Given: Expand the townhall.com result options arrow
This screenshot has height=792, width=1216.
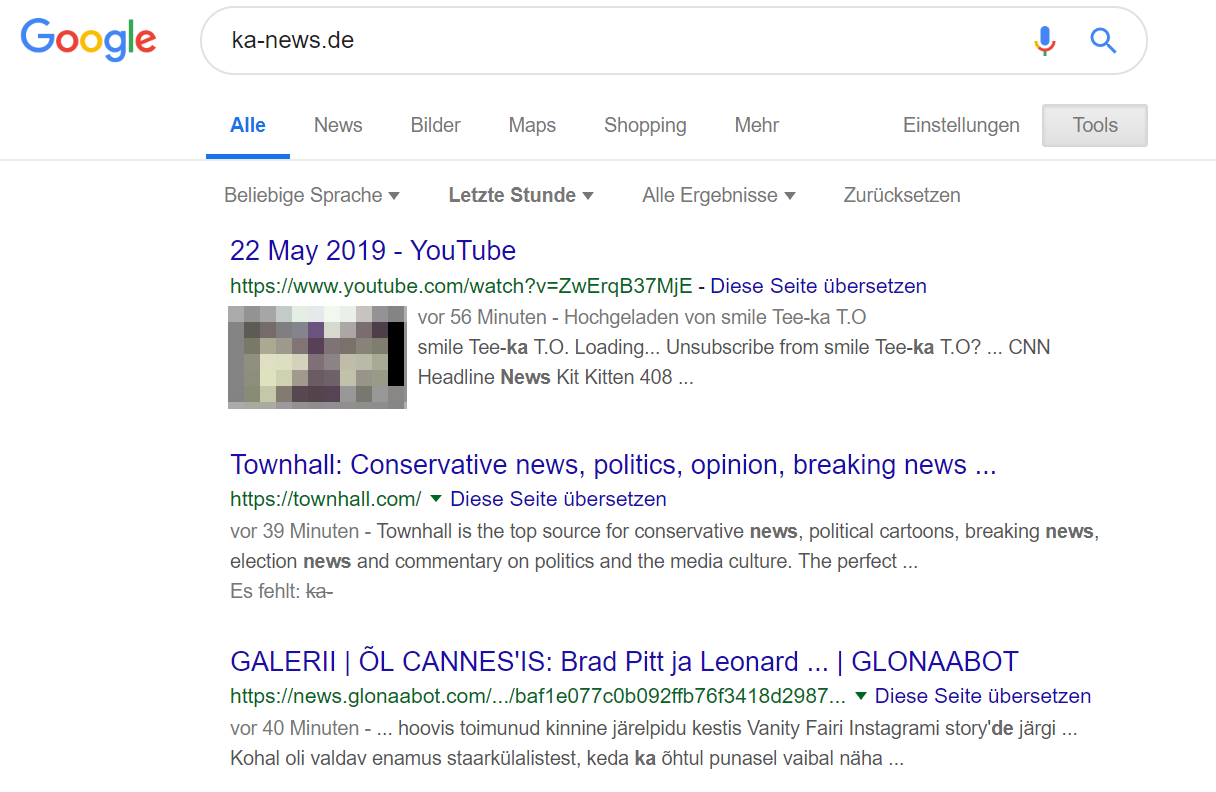Looking at the screenshot, I should click(x=434, y=498).
